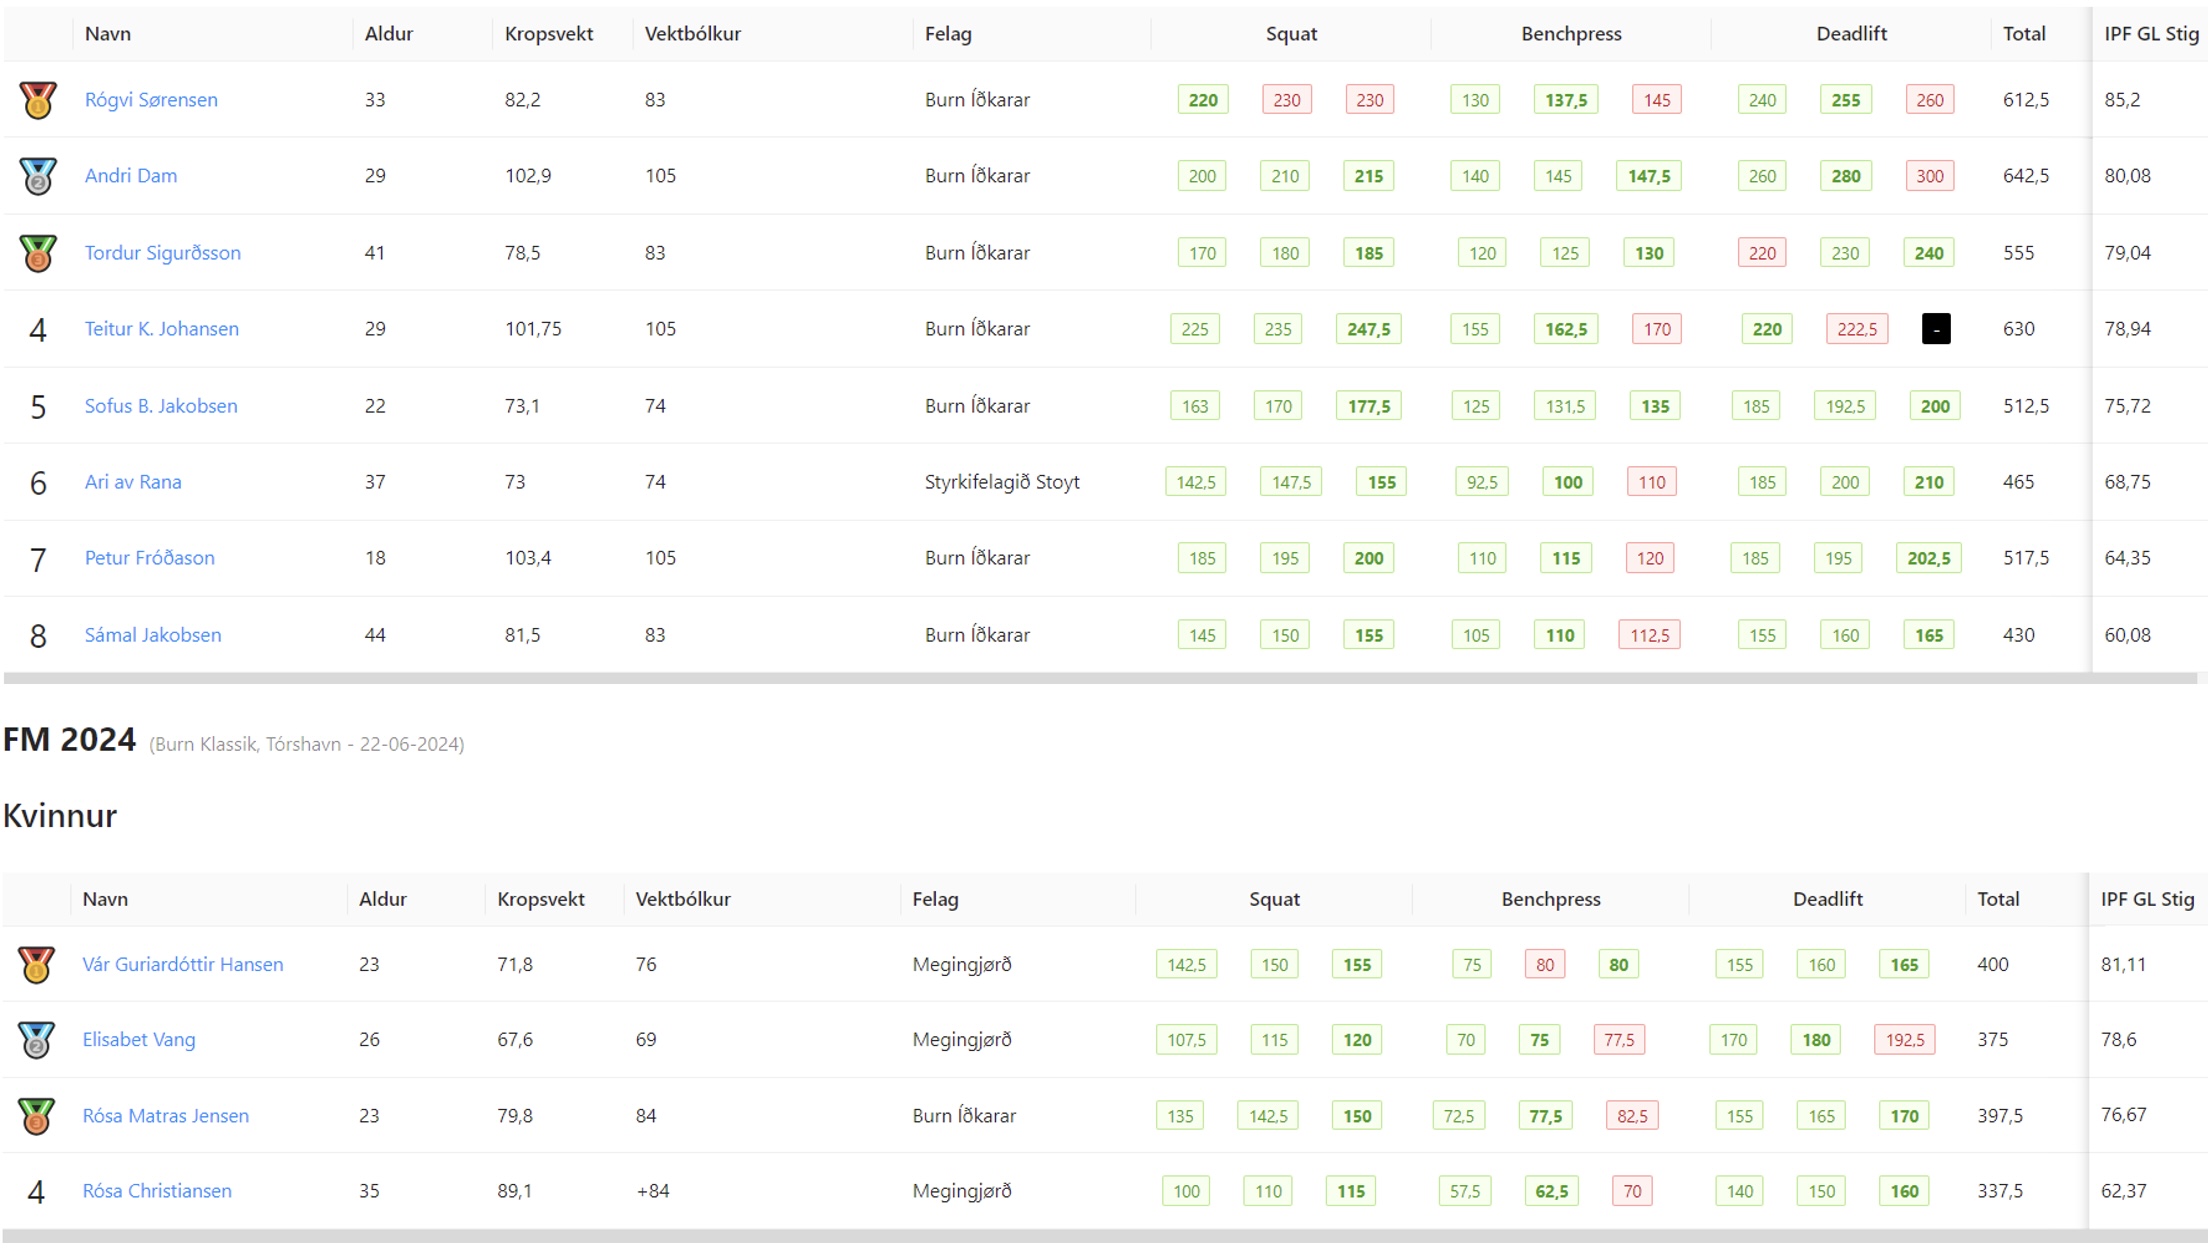2208x1256 pixels.
Task: Click gold medal icon beside Vár Guriardóttir Hansen
Action: 36,965
